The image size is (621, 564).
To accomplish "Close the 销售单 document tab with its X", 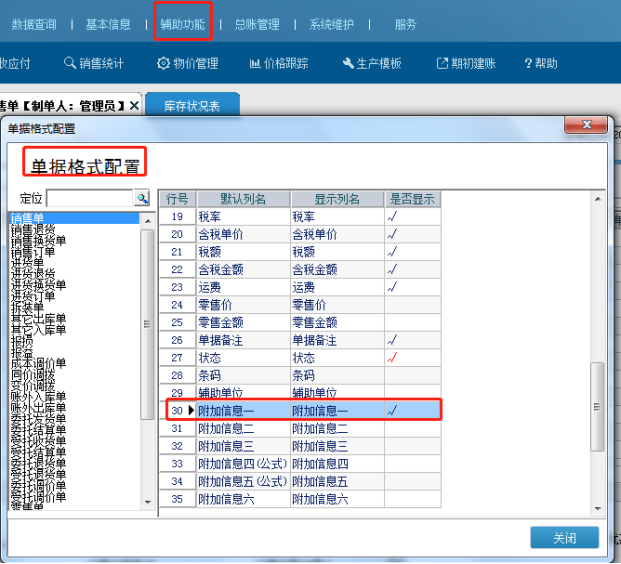I will (x=134, y=106).
